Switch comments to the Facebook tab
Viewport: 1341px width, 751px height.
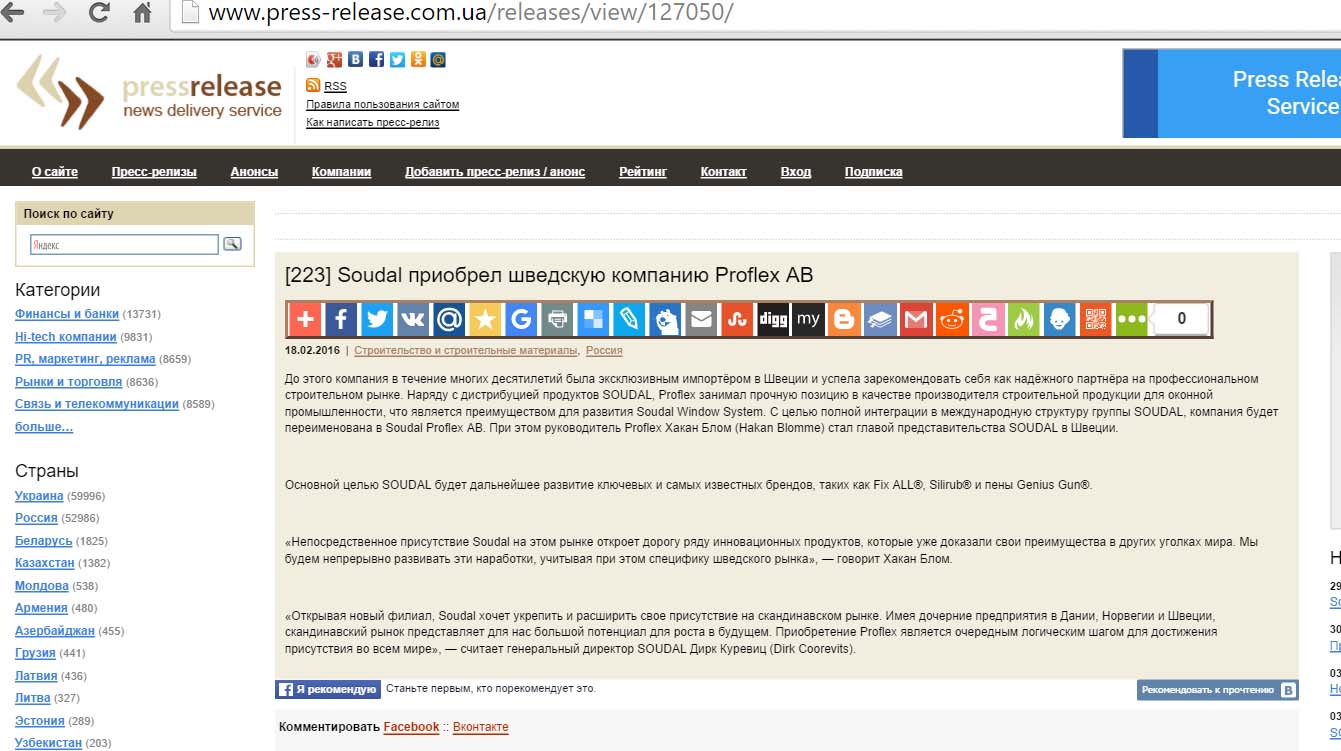pyautogui.click(x=411, y=727)
